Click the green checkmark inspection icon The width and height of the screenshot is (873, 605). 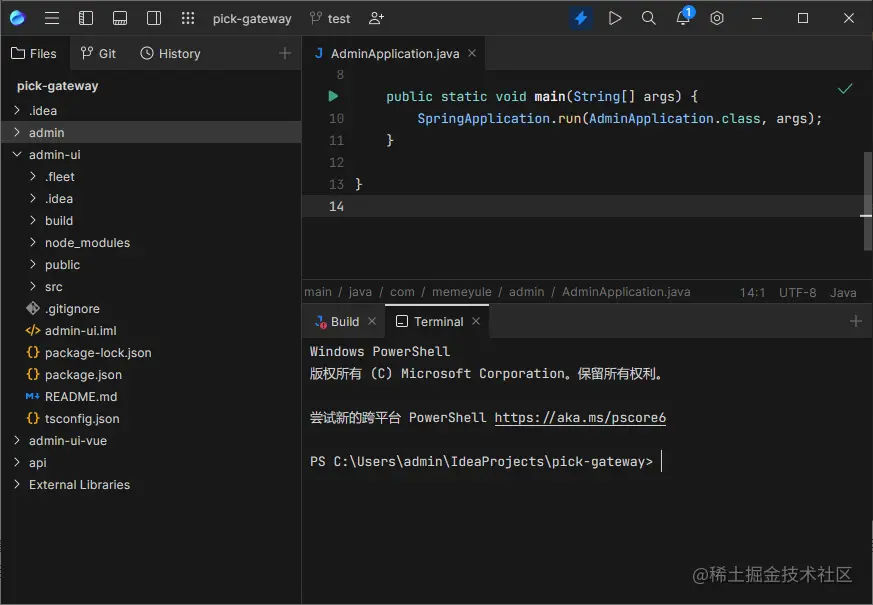click(x=845, y=89)
